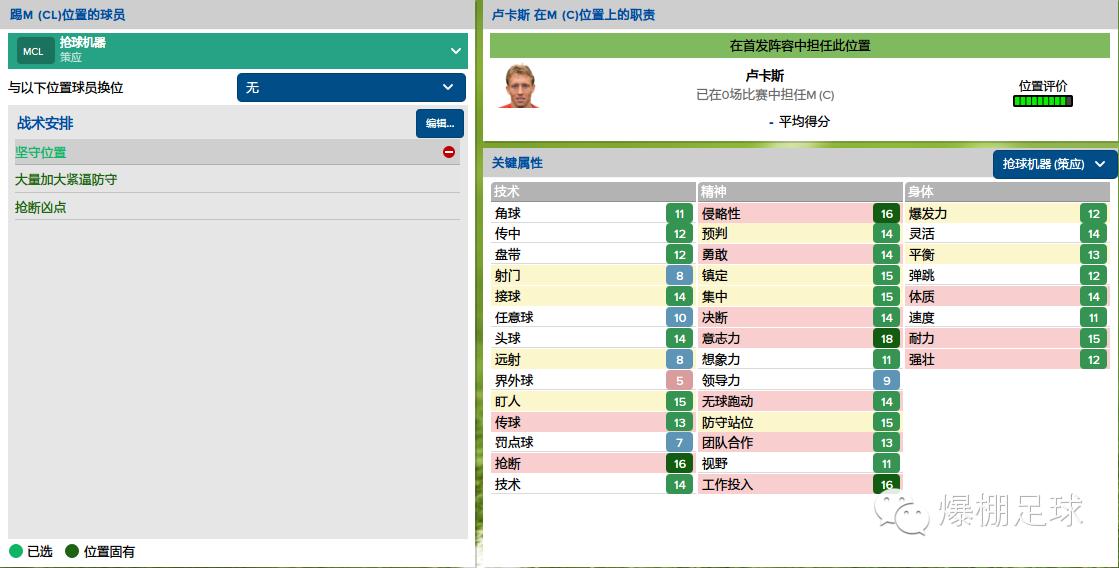Click the 关键属性 section title
Image resolution: width=1119 pixels, height=568 pixels.
517,163
